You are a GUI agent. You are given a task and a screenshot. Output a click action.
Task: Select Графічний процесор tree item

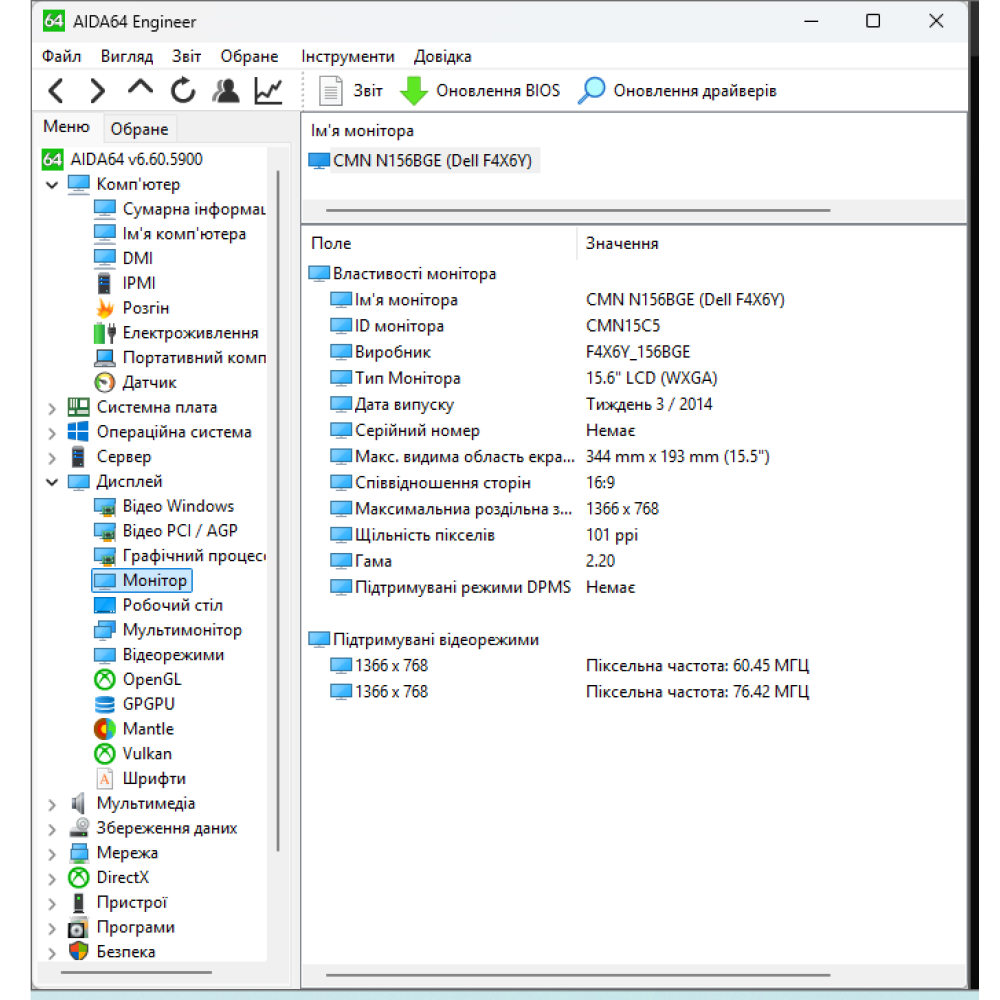tap(179, 555)
